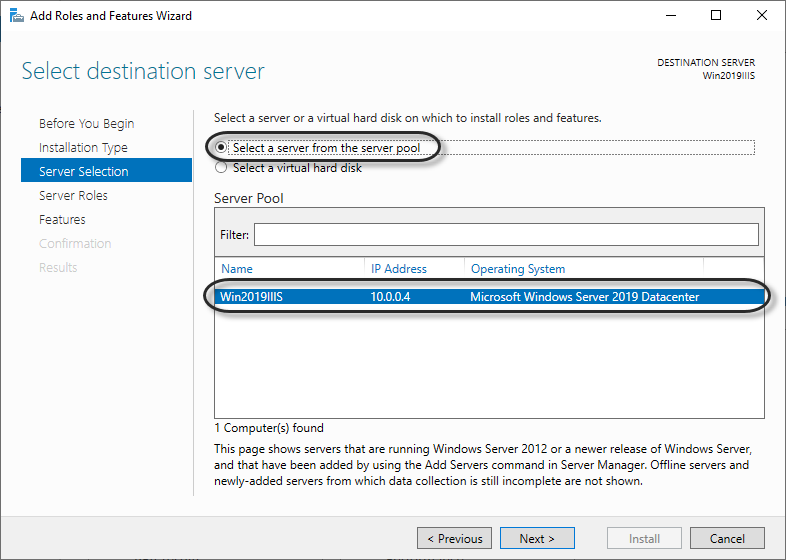Select Server Selection in sidebar

[x=106, y=171]
